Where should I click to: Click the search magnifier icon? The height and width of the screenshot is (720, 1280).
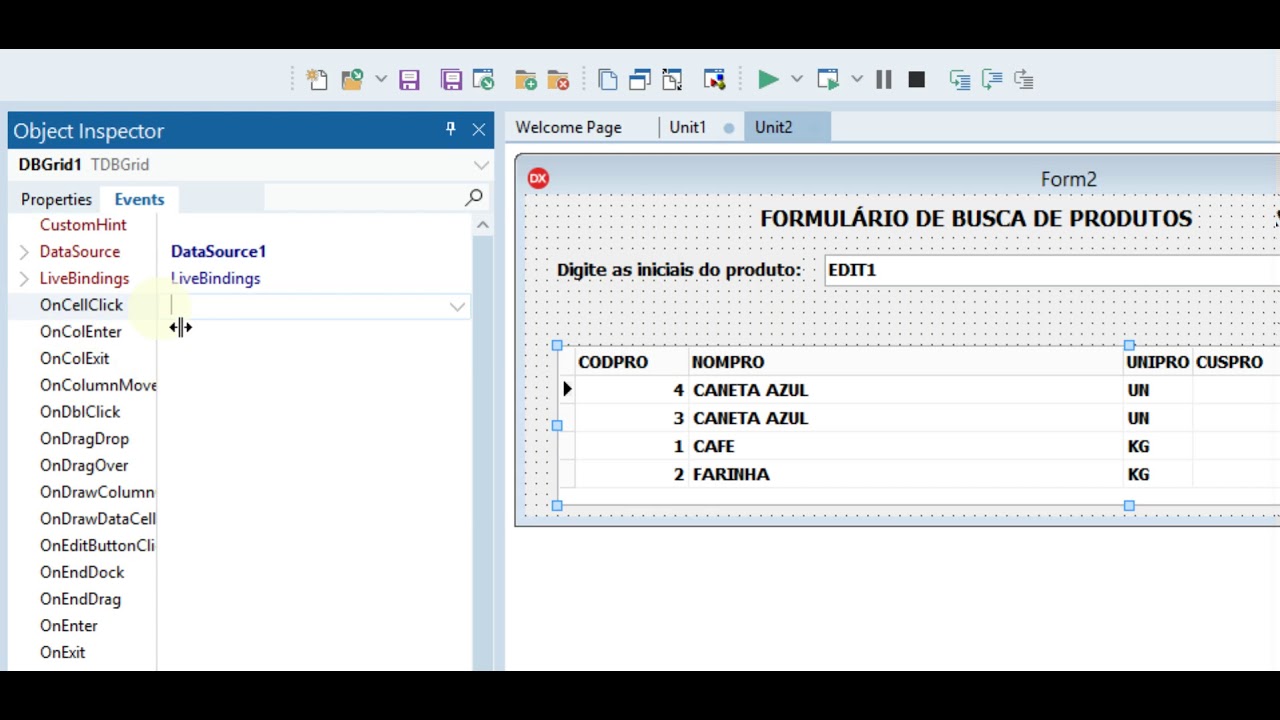click(x=474, y=198)
